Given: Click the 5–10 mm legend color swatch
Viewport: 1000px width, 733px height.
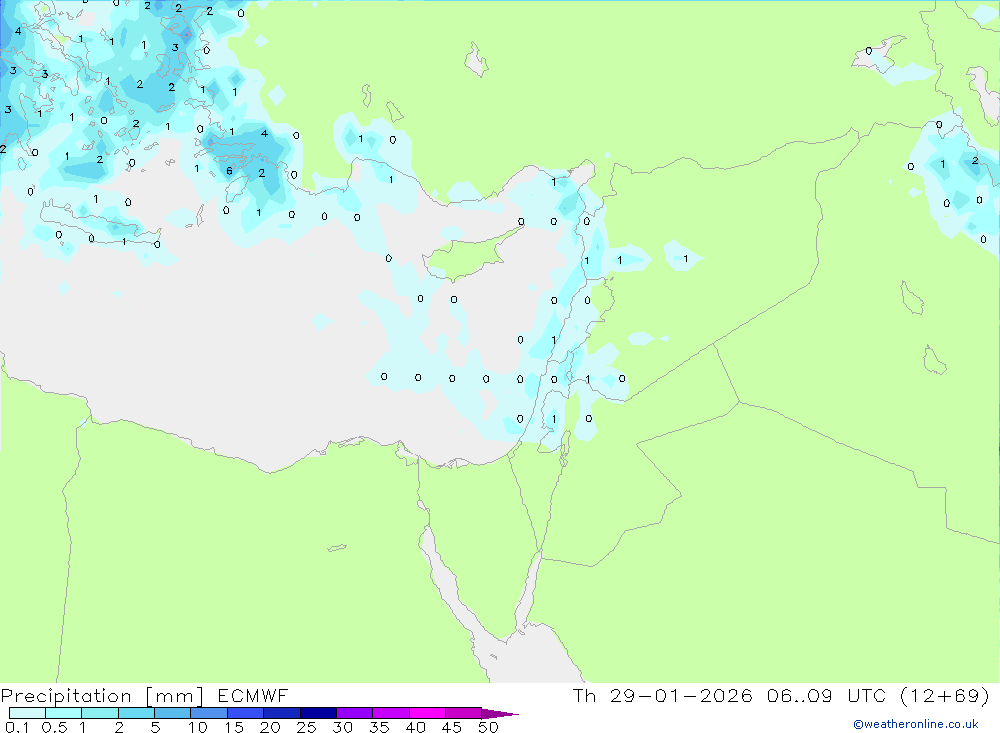Looking at the screenshot, I should click(x=173, y=713).
